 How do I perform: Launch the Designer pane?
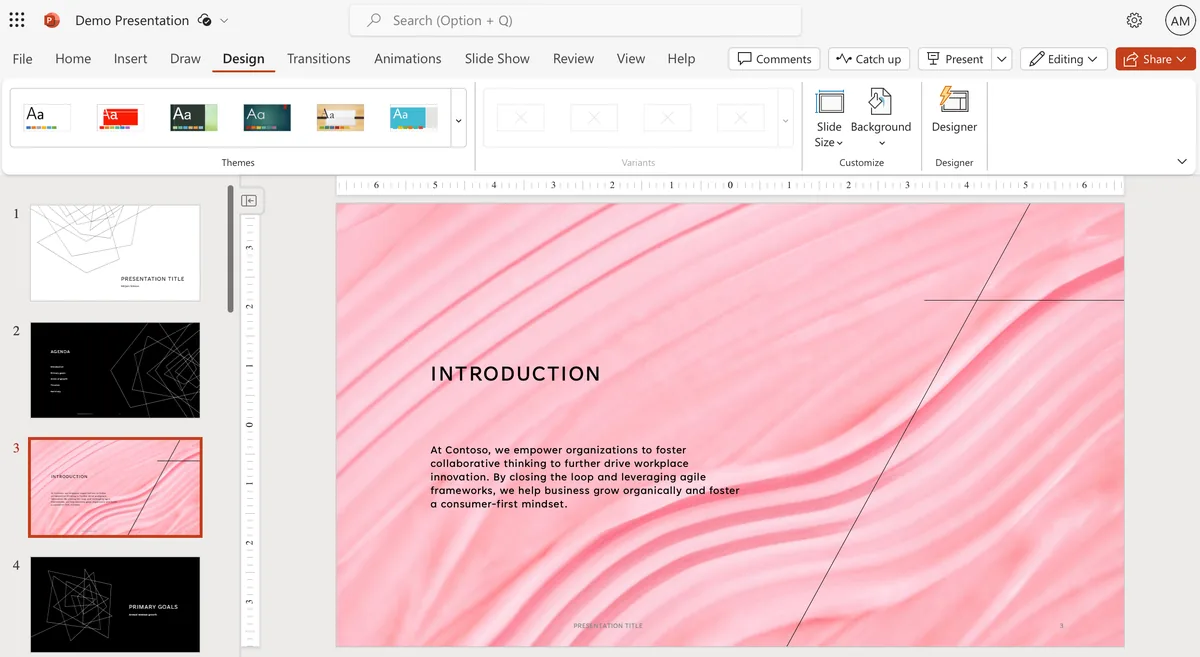coord(954,110)
